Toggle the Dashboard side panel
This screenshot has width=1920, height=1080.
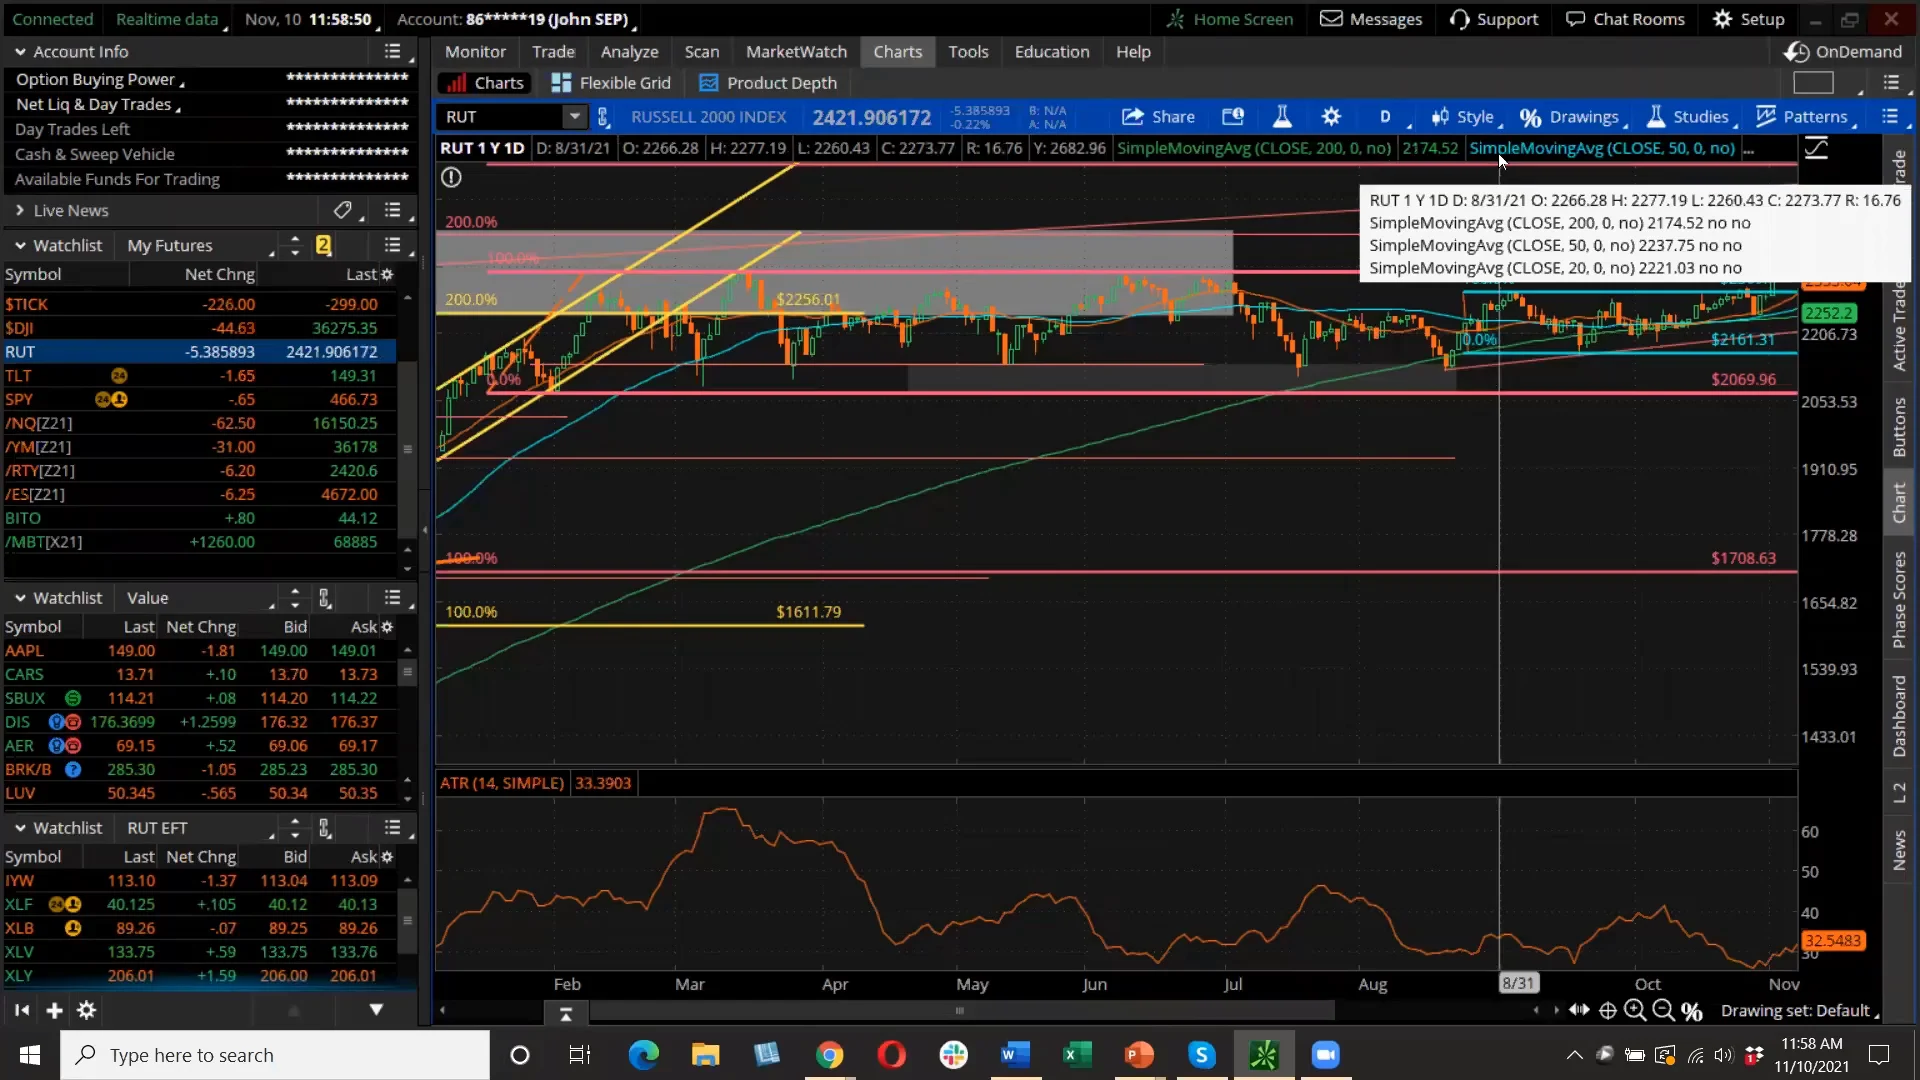1899,715
